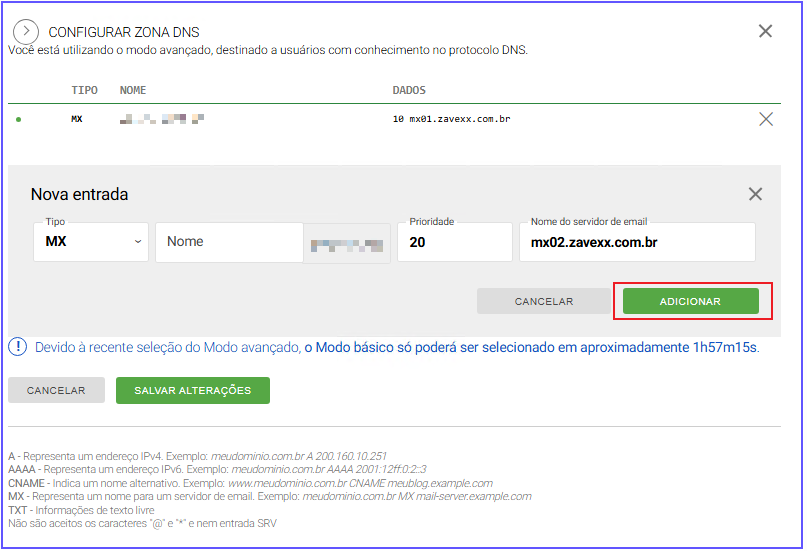This screenshot has height=551, width=807.
Task: Click the TIPO column header
Action: click(85, 90)
